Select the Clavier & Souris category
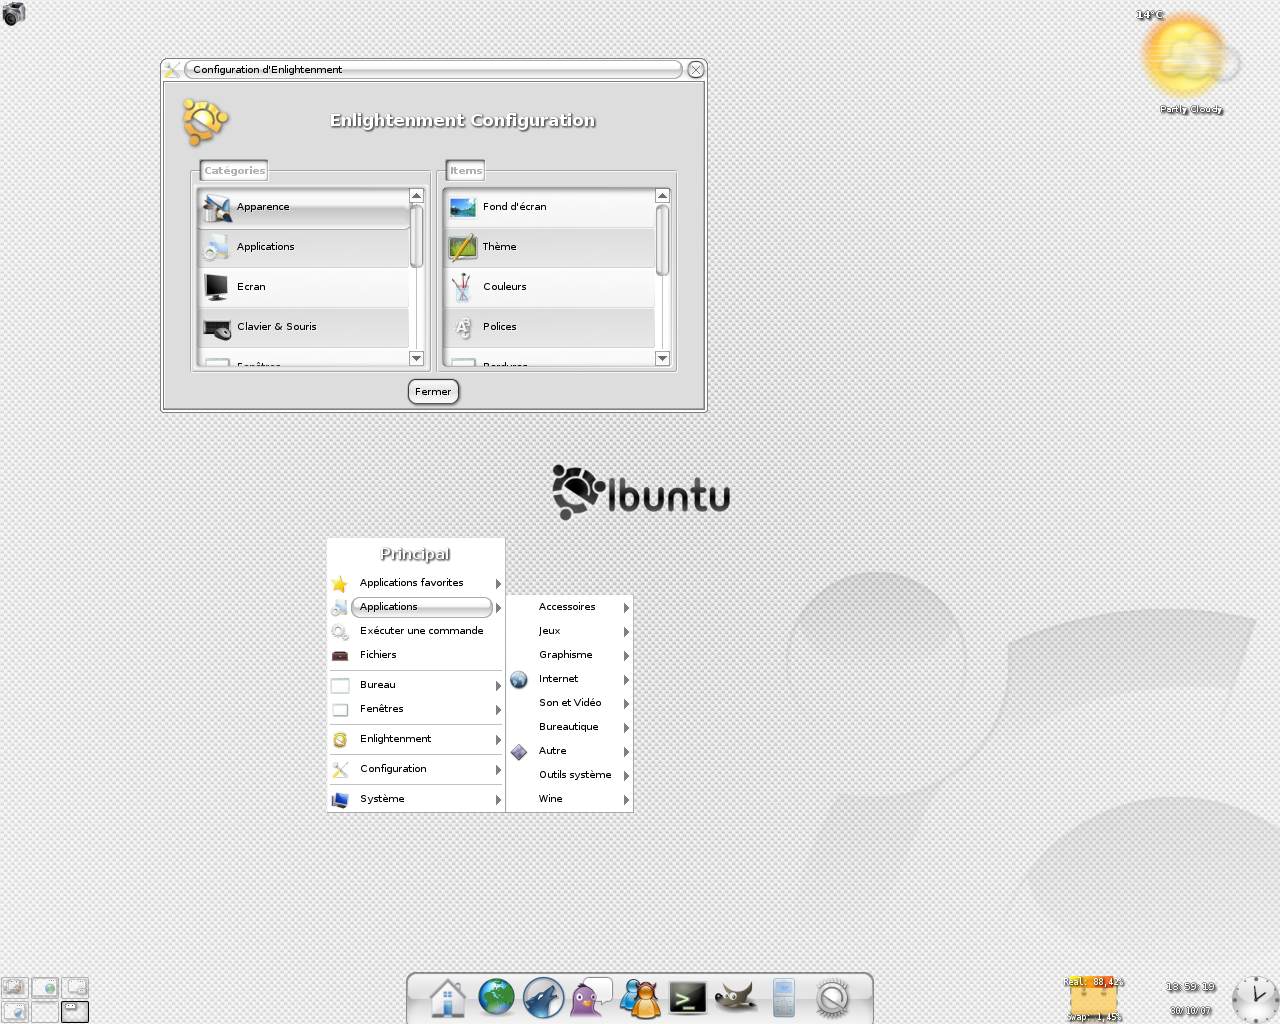 [x=304, y=327]
